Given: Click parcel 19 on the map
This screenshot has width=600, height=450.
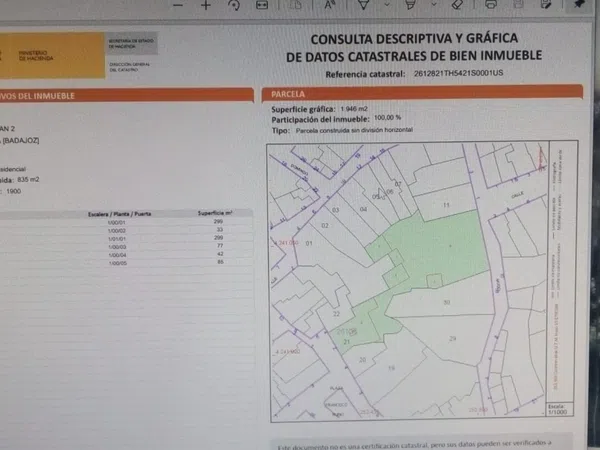Looking at the screenshot, I should pos(391,368).
